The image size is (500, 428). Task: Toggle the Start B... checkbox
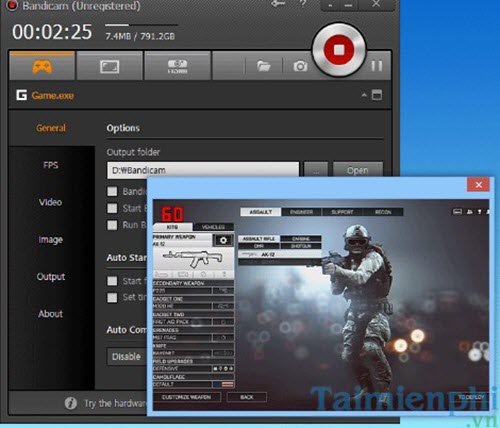[x=112, y=208]
